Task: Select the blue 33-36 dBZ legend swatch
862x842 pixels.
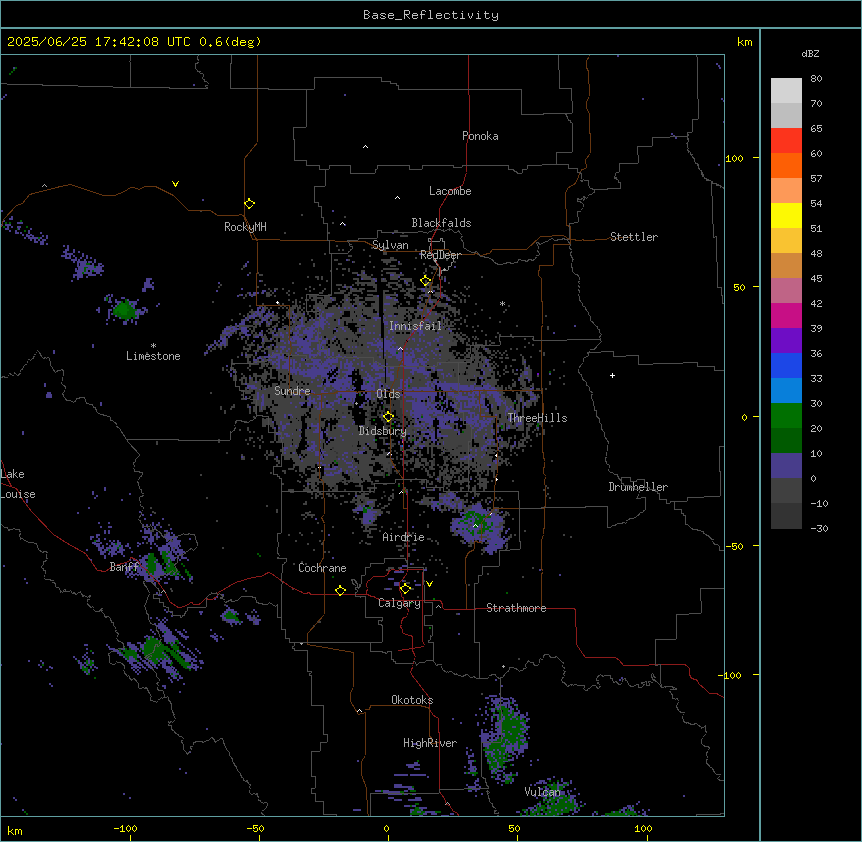Action: [x=786, y=365]
